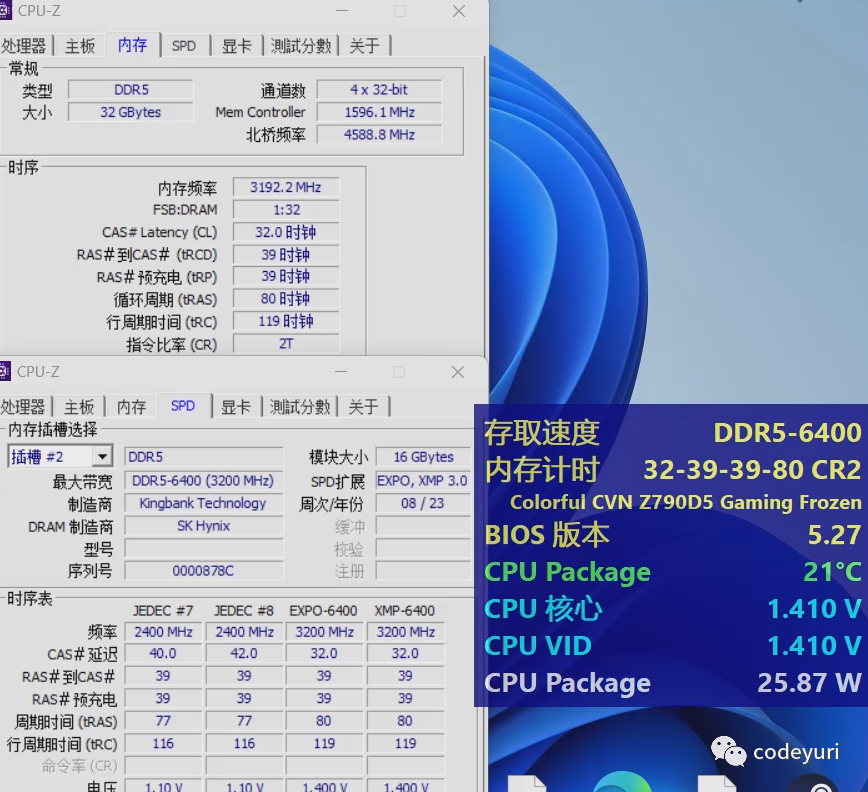
Task: Click JEDEC #7 column header in 时序表
Action: [163, 610]
